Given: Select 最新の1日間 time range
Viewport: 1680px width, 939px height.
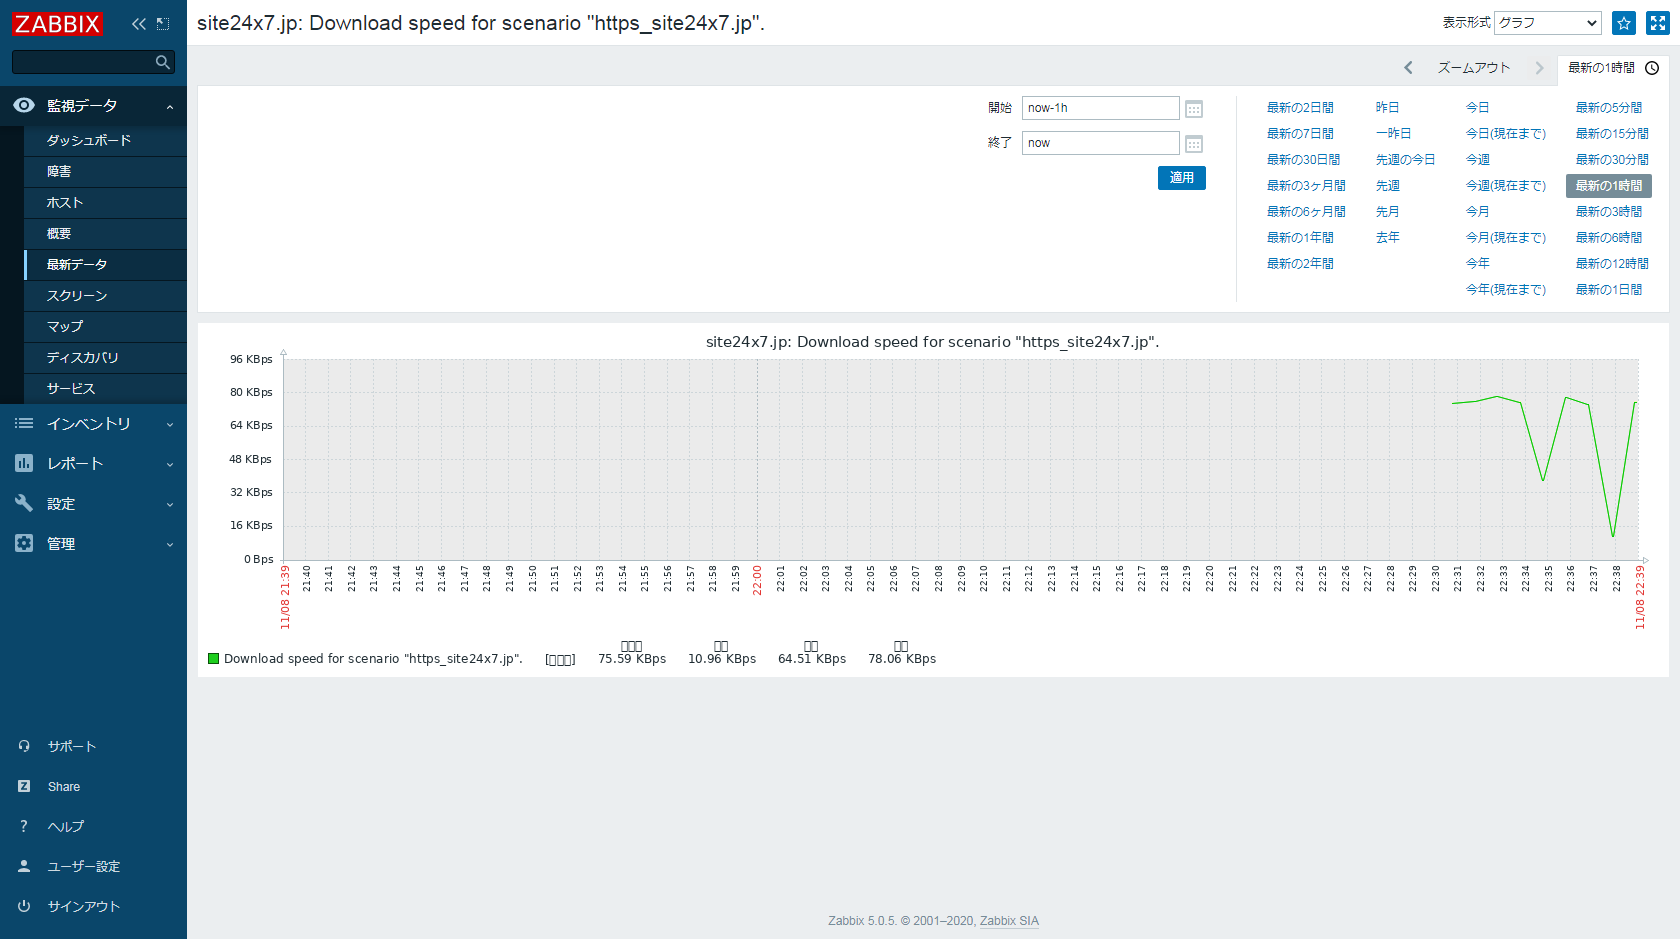Looking at the screenshot, I should coord(1609,290).
